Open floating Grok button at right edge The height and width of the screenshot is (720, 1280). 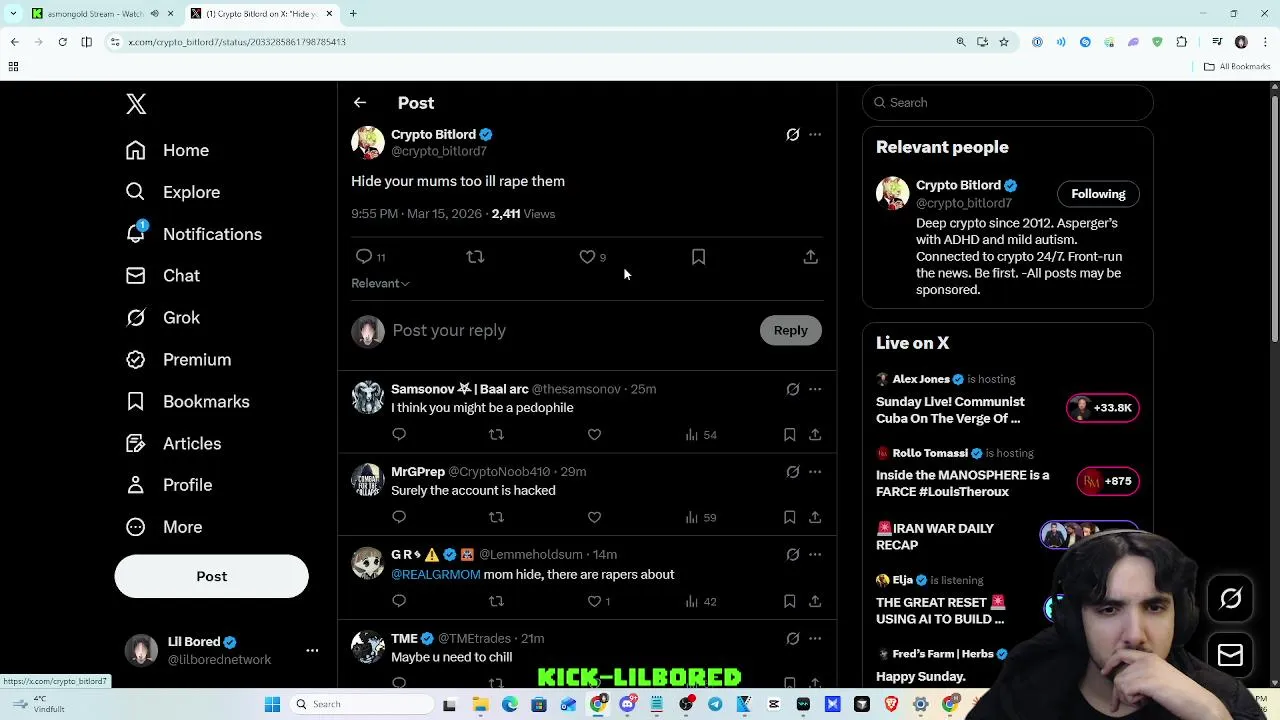pyautogui.click(x=1230, y=599)
